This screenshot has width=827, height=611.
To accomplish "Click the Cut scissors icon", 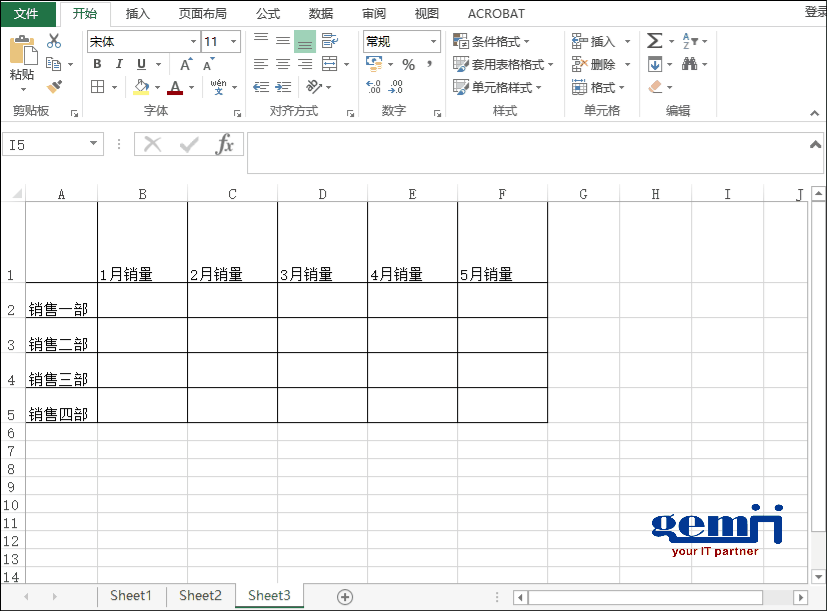I will tap(54, 41).
